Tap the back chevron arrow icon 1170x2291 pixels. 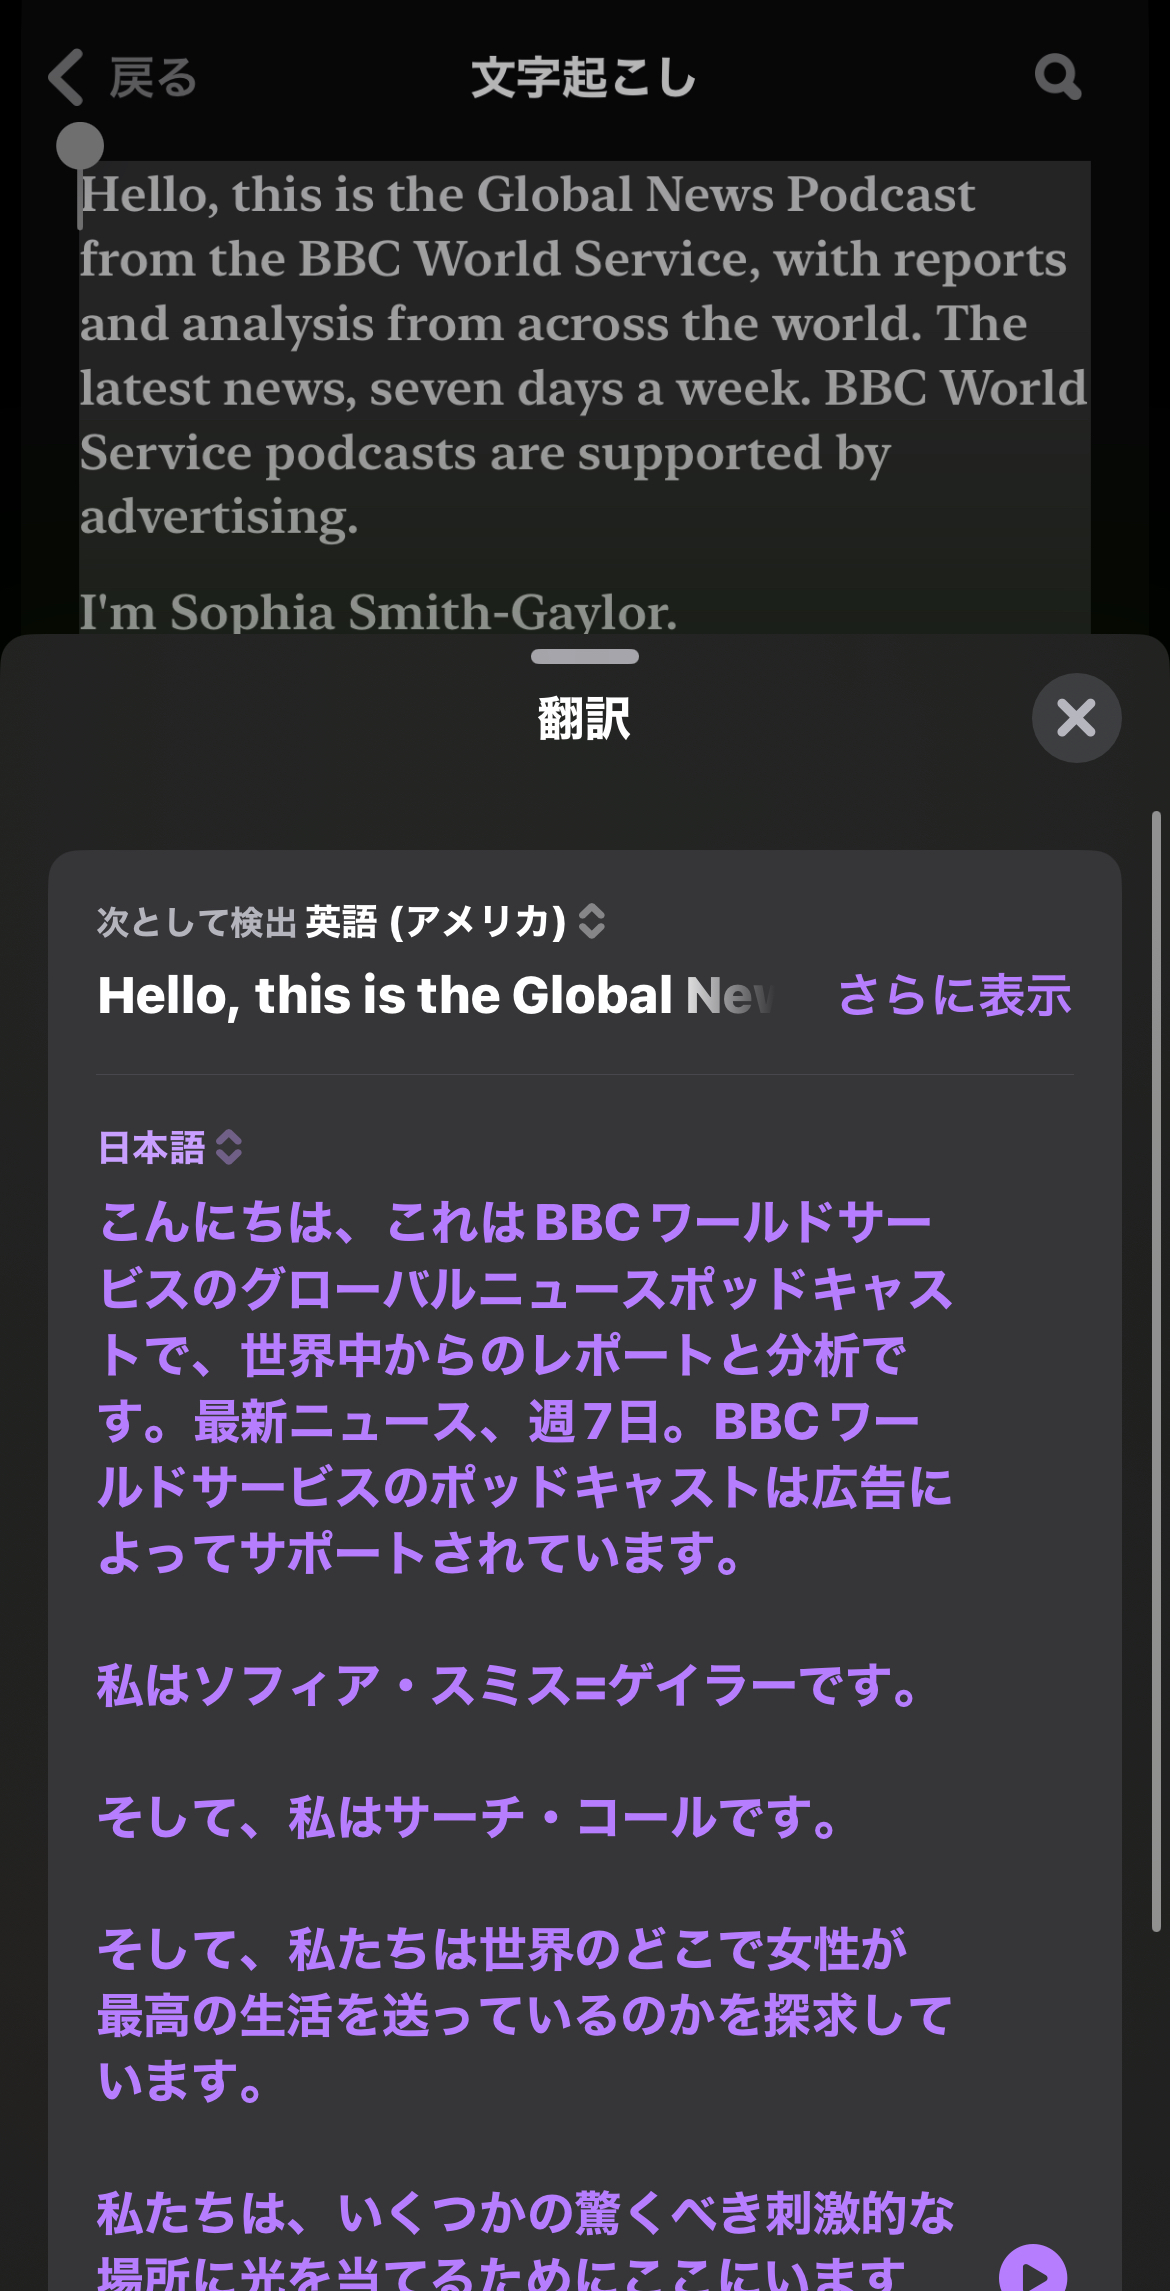(x=66, y=78)
